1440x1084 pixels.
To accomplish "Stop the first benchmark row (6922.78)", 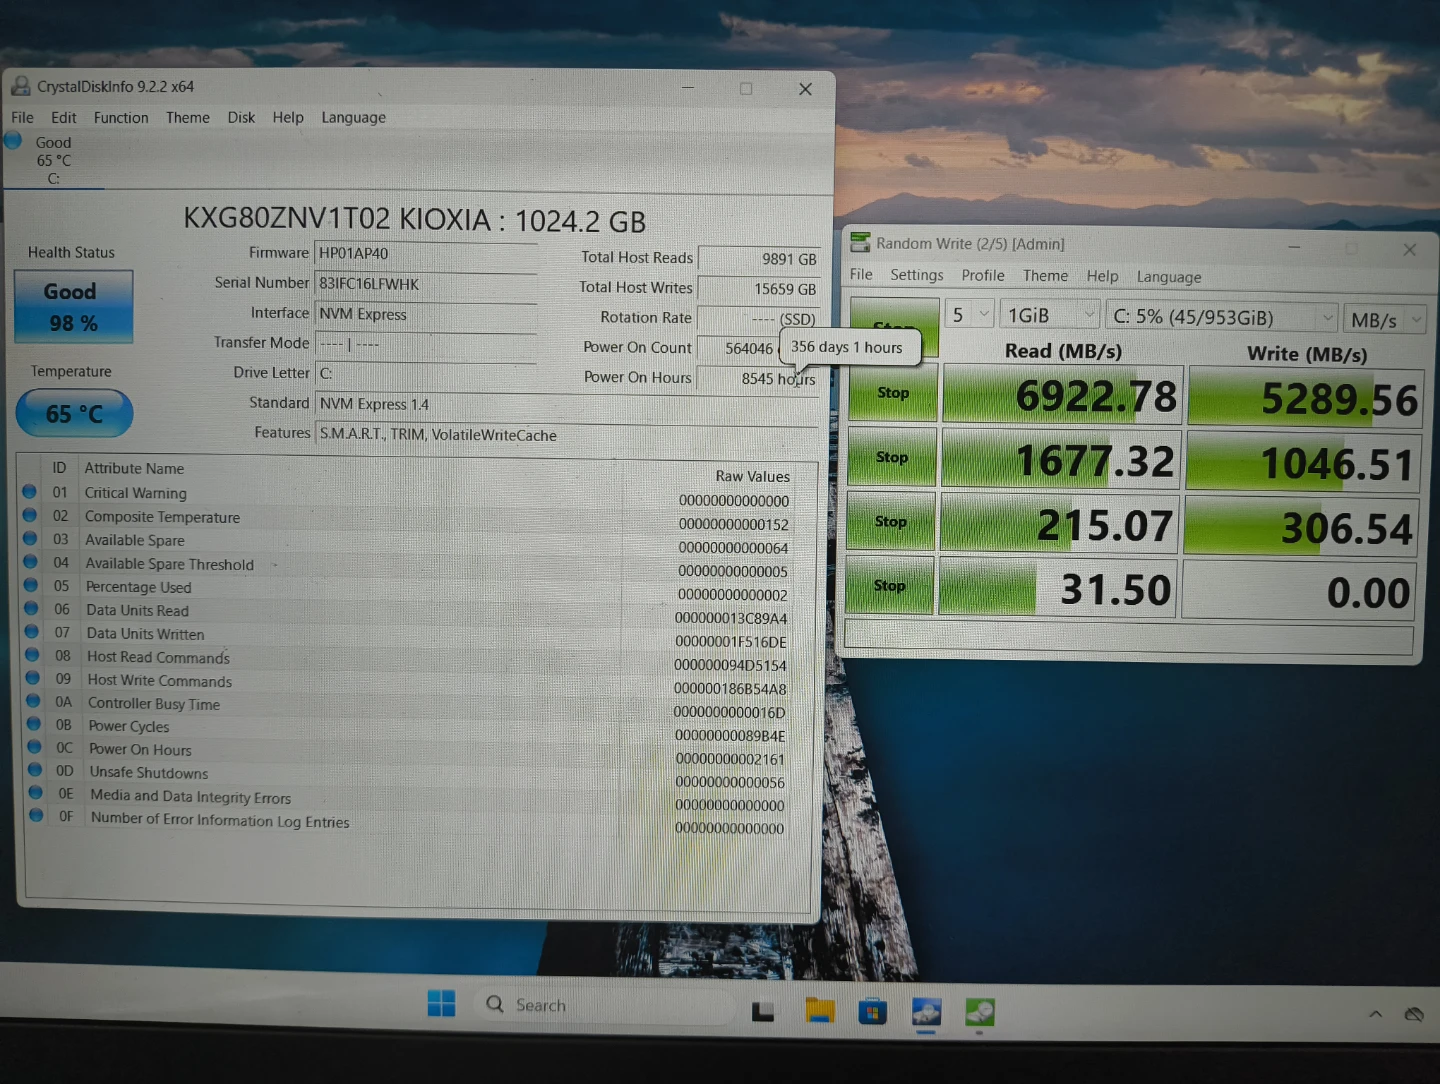I will (893, 393).
